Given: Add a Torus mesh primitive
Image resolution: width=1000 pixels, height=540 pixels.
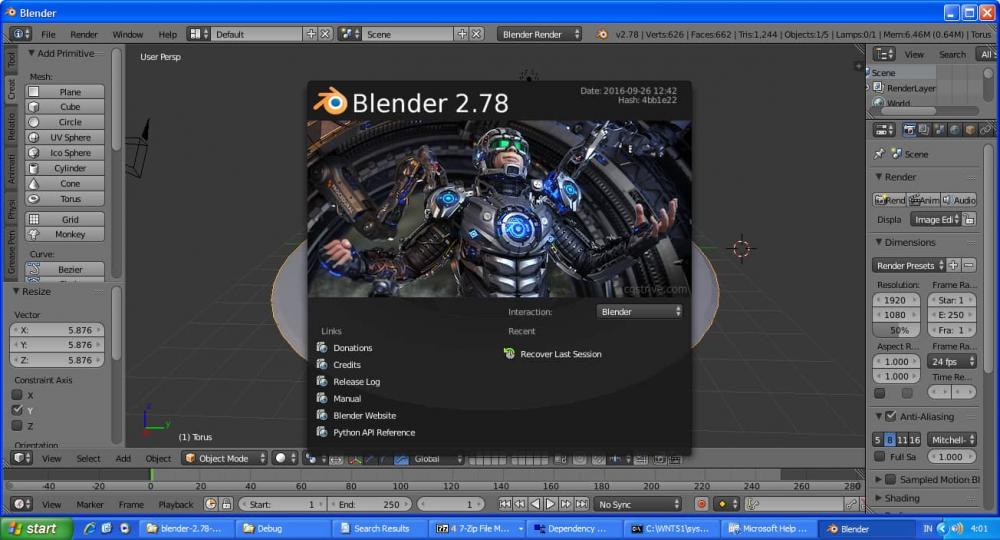Looking at the screenshot, I should coord(70,199).
